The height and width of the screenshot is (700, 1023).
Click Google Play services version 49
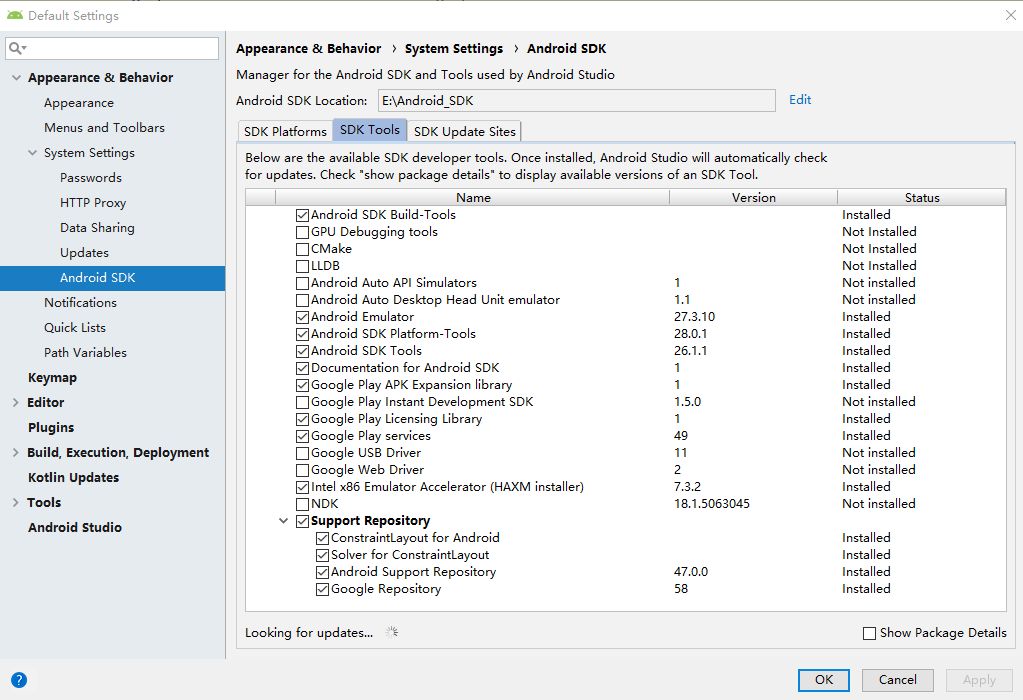tap(681, 436)
